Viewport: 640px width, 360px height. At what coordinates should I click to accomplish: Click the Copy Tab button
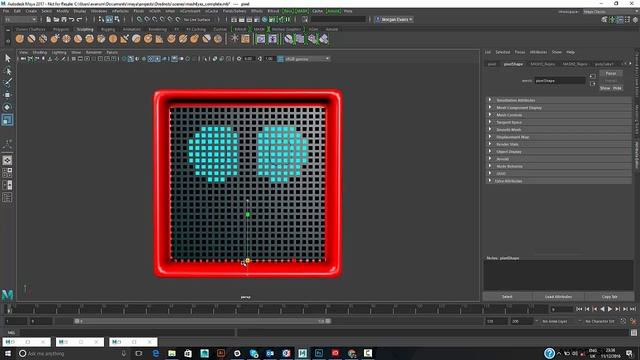(x=609, y=297)
